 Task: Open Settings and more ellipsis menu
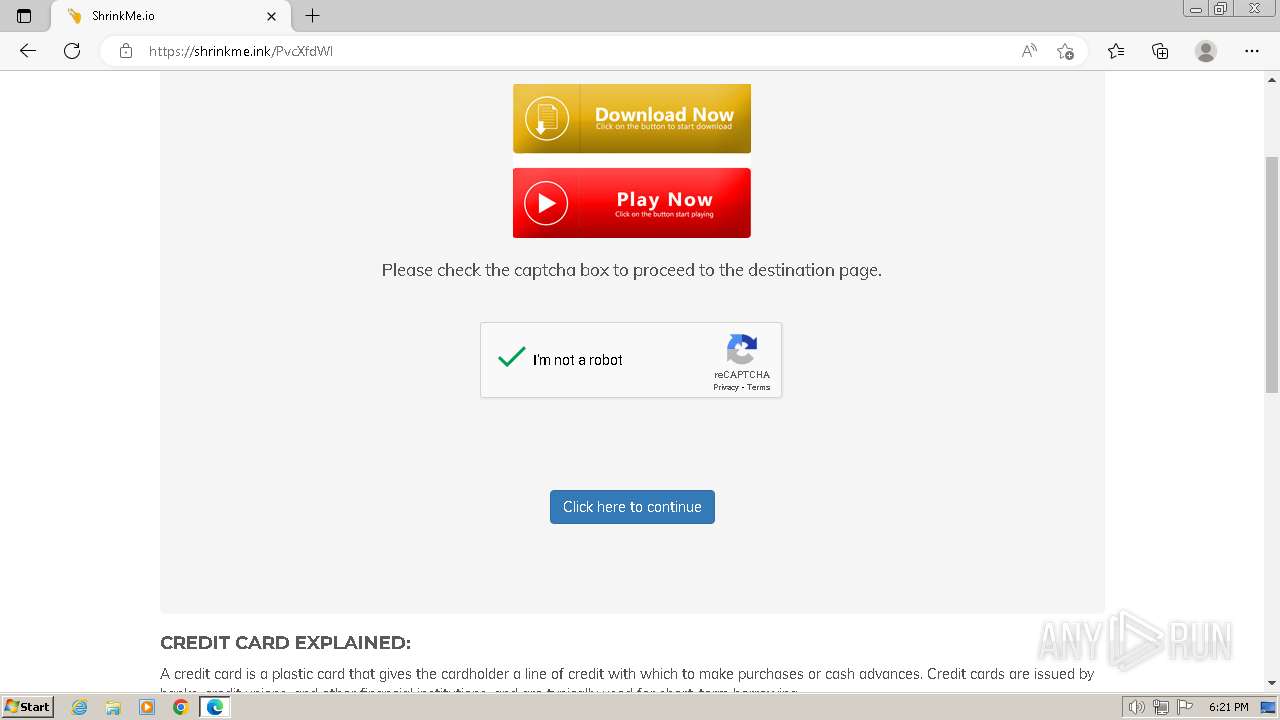click(1252, 51)
